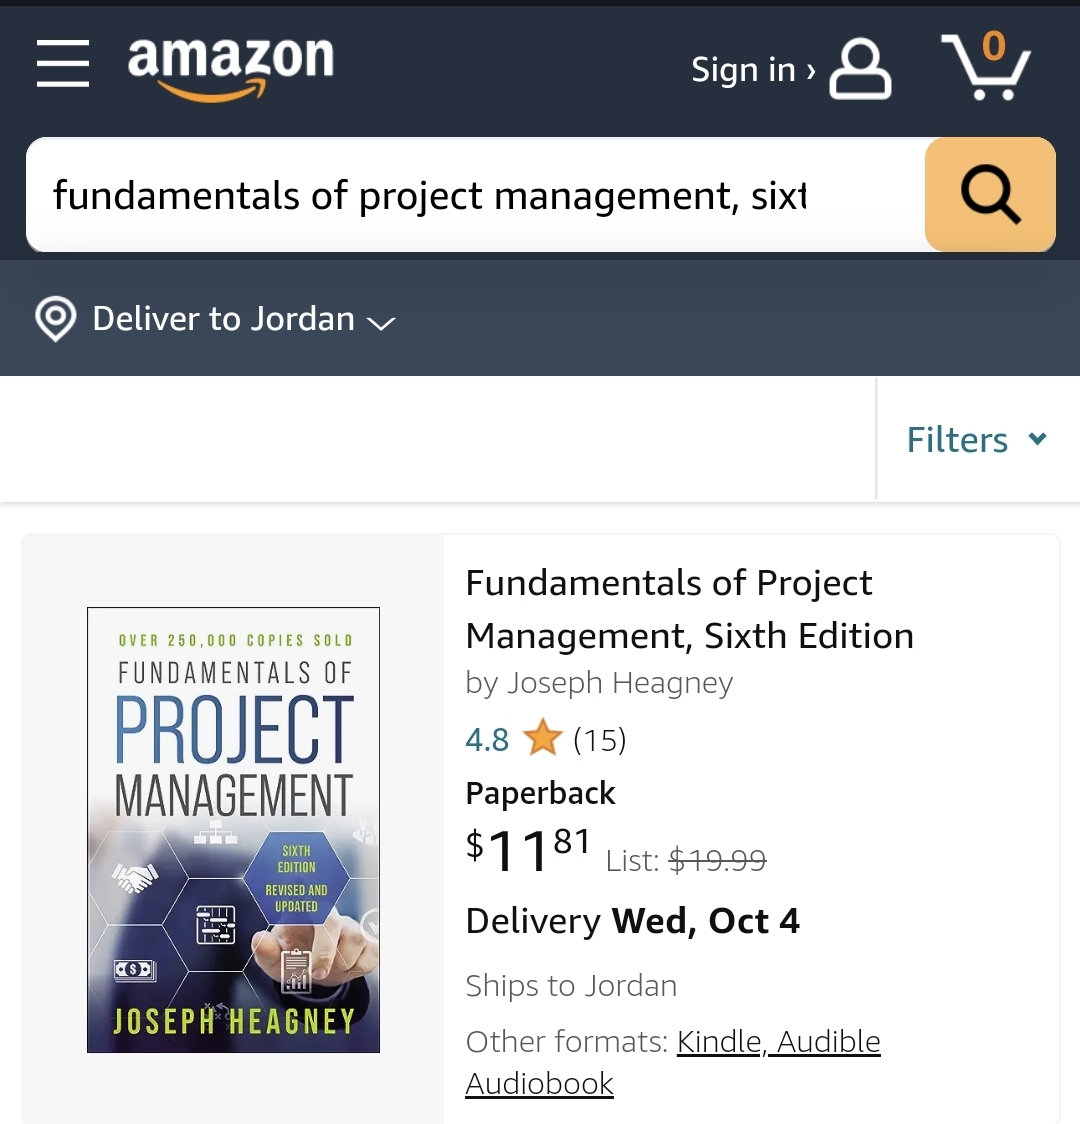The width and height of the screenshot is (1080, 1124).
Task: Click the location pin icon
Action: click(x=55, y=318)
